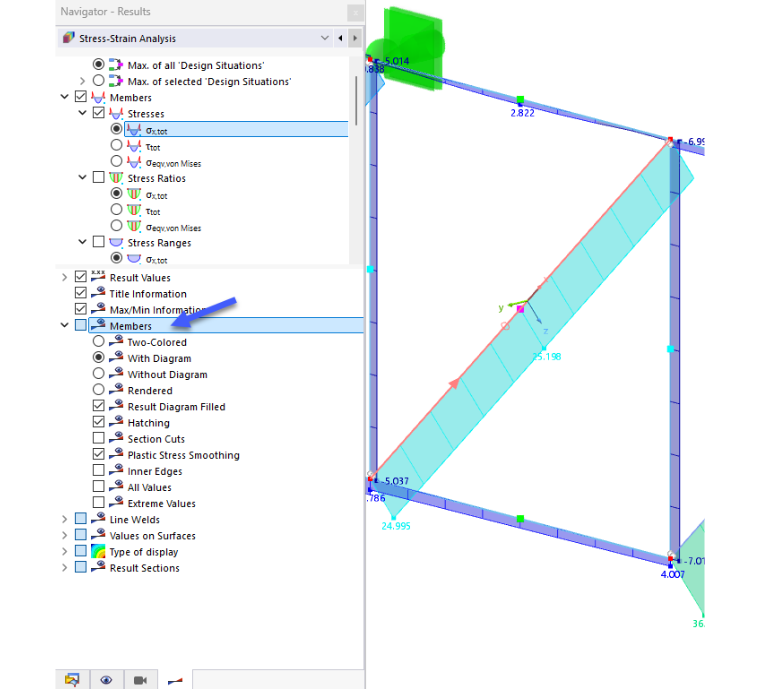Click the Stress-Strain Analysis cube icon

[69, 38]
